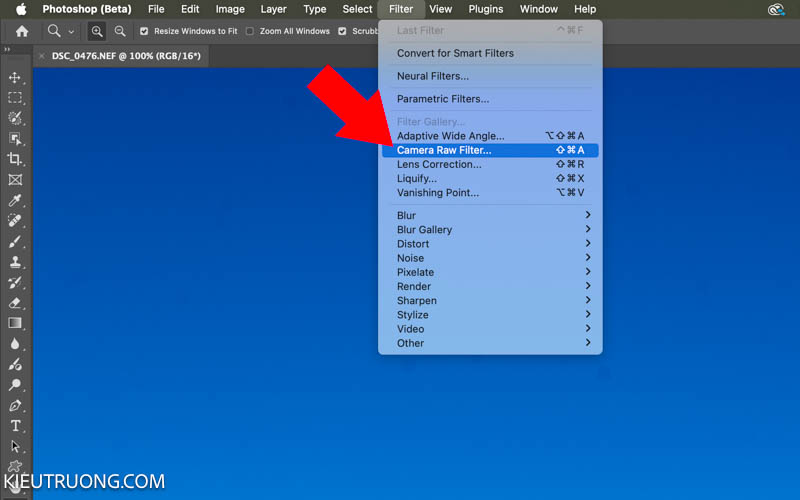Open the Apple menu
Screen dimensions: 800x500
(x=21, y=9)
